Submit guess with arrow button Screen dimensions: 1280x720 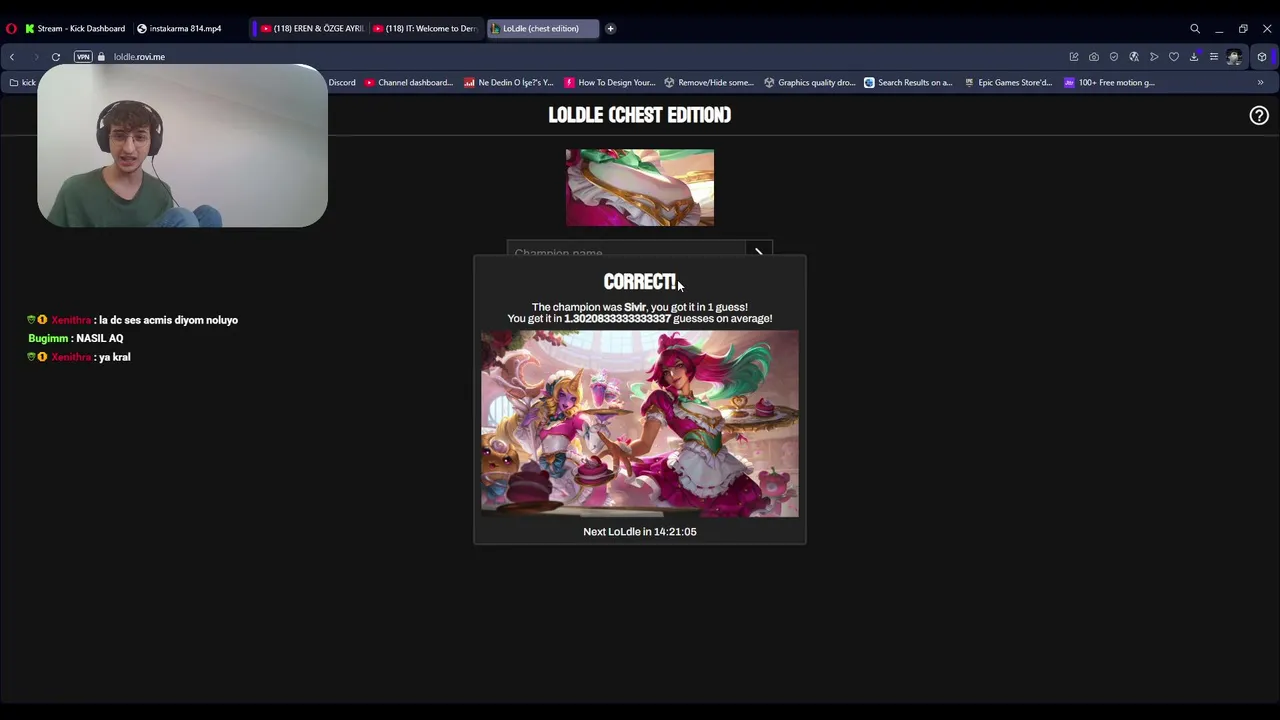[759, 250]
